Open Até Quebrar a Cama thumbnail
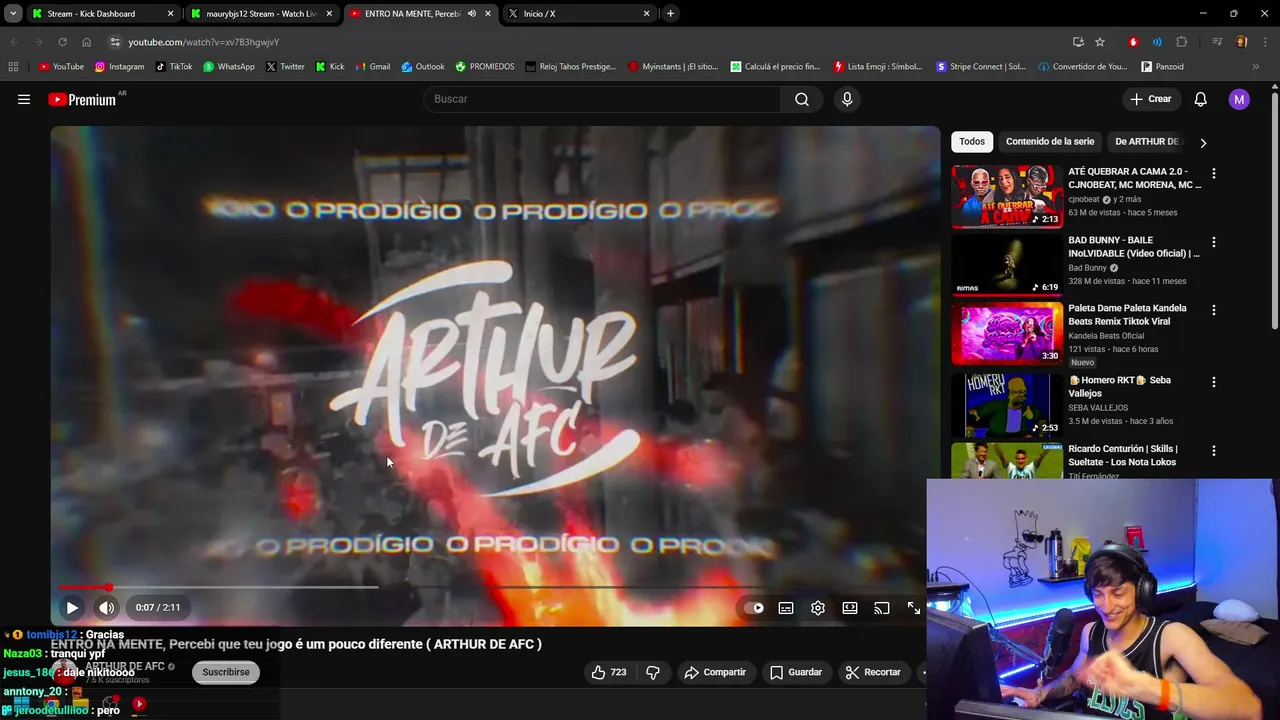This screenshot has height=720, width=1280. tap(1007, 197)
